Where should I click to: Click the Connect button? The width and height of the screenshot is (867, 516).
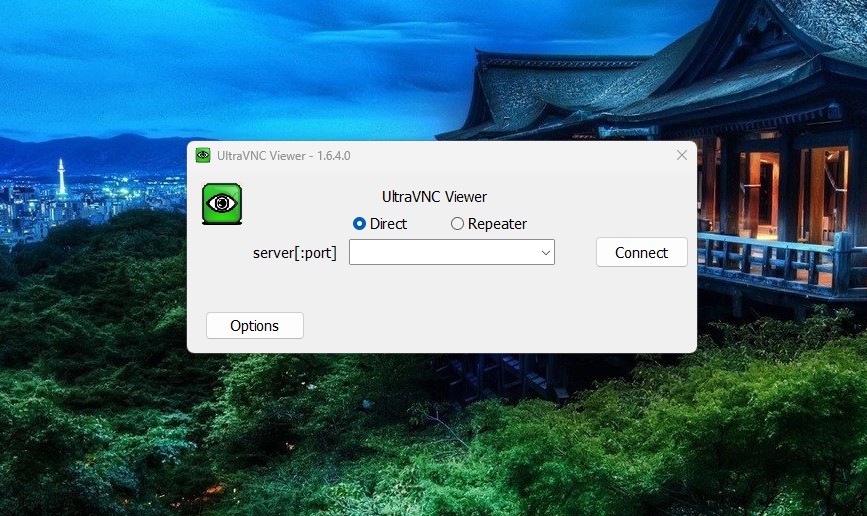click(641, 252)
